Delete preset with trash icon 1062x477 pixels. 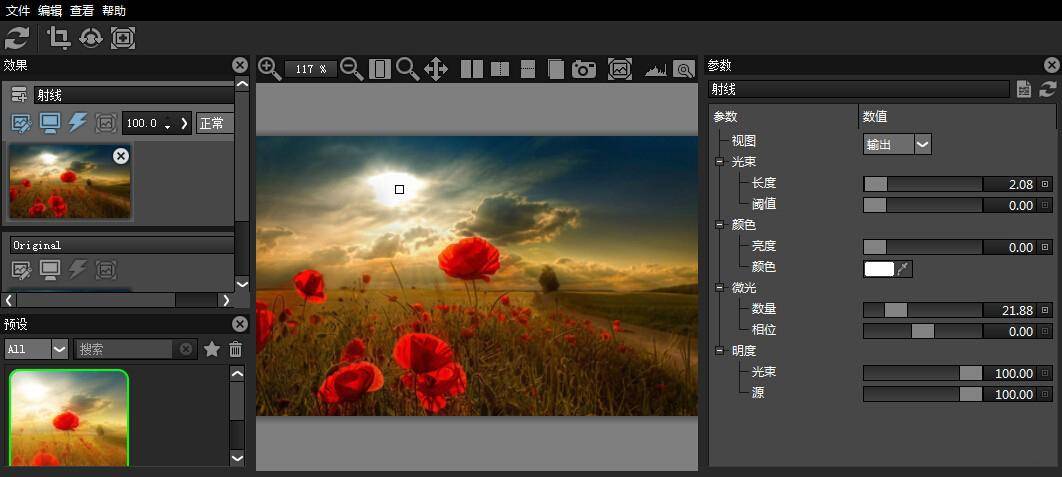tap(236, 349)
